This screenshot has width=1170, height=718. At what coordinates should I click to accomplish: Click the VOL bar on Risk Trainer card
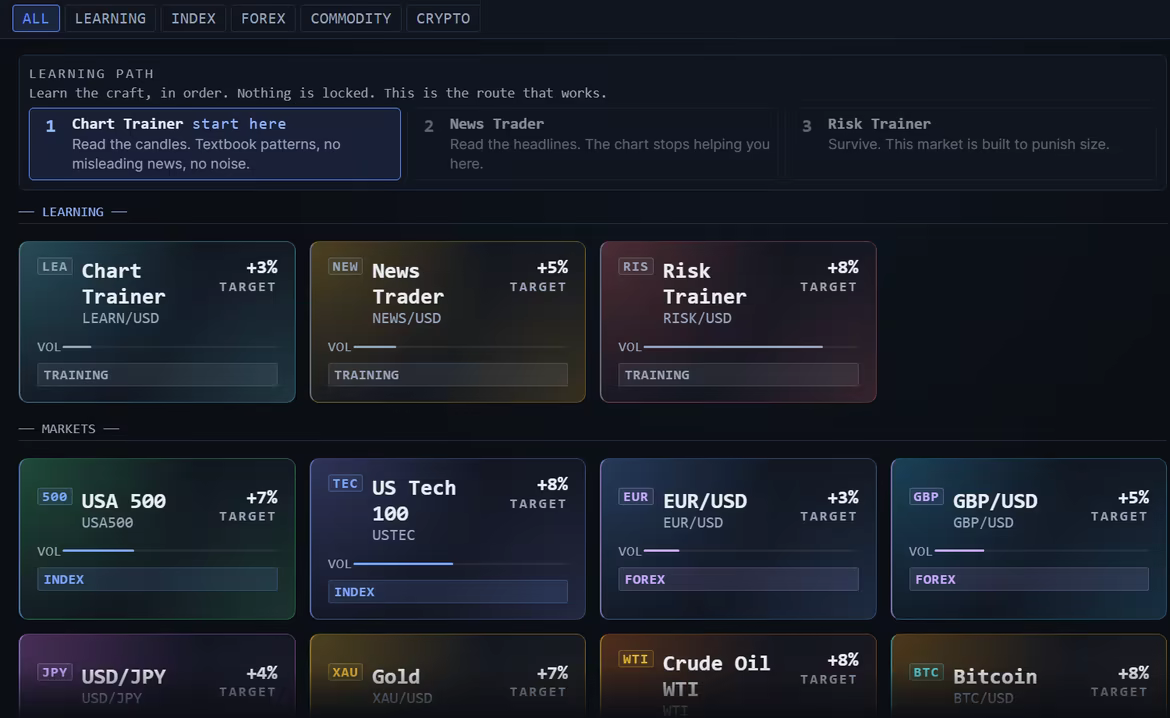point(751,347)
